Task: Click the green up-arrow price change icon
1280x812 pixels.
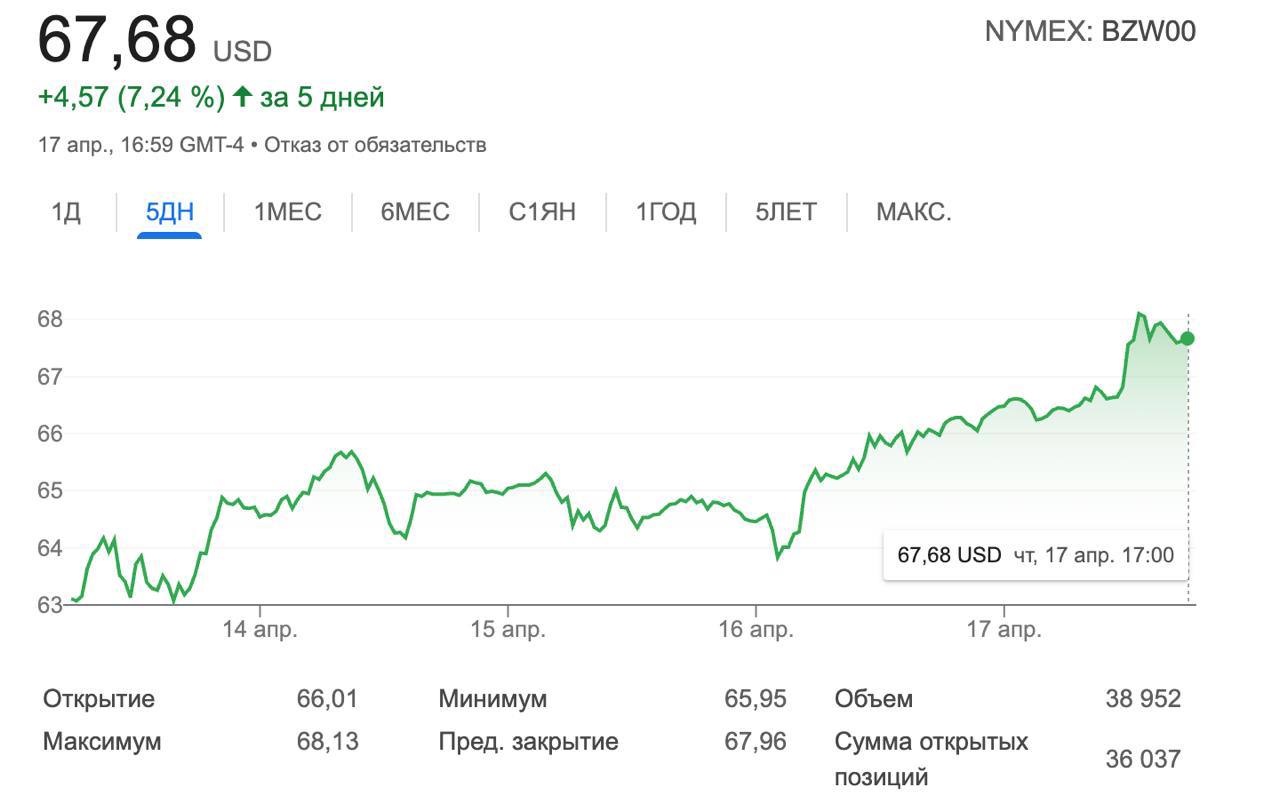Action: pyautogui.click(x=241, y=97)
